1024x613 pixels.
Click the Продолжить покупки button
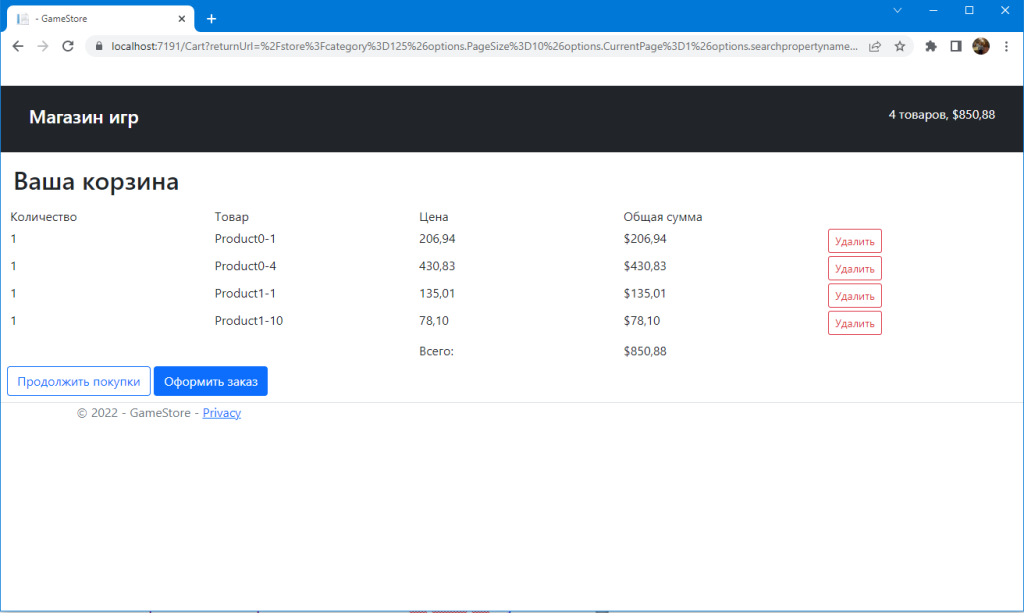click(x=79, y=381)
